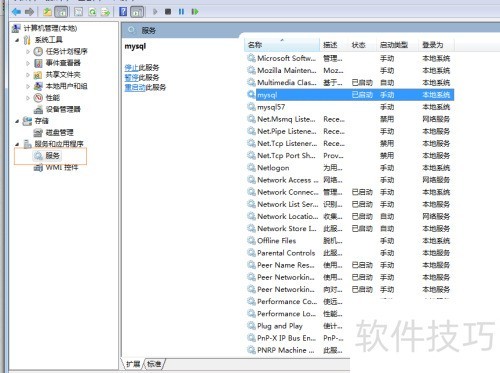Click the gear icon beside Multimedia Clas...
Screen dimensions: 500x373
click(x=251, y=82)
